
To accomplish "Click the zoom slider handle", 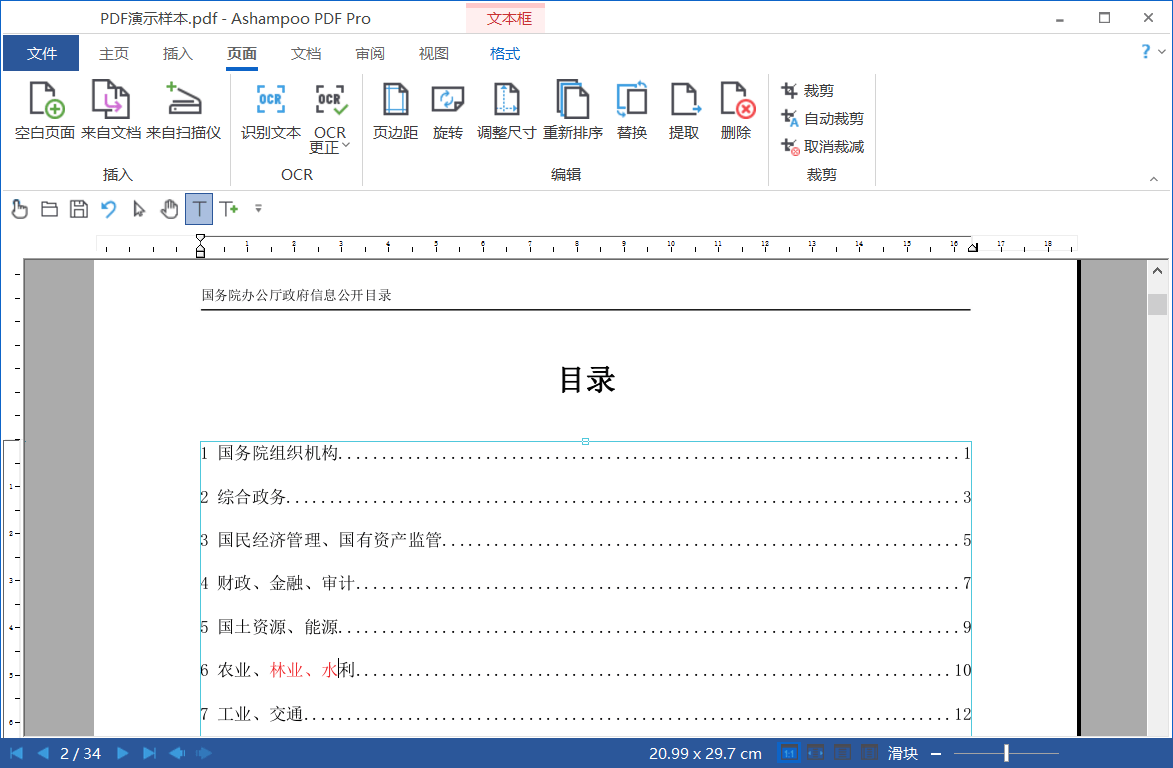I will [x=1006, y=753].
